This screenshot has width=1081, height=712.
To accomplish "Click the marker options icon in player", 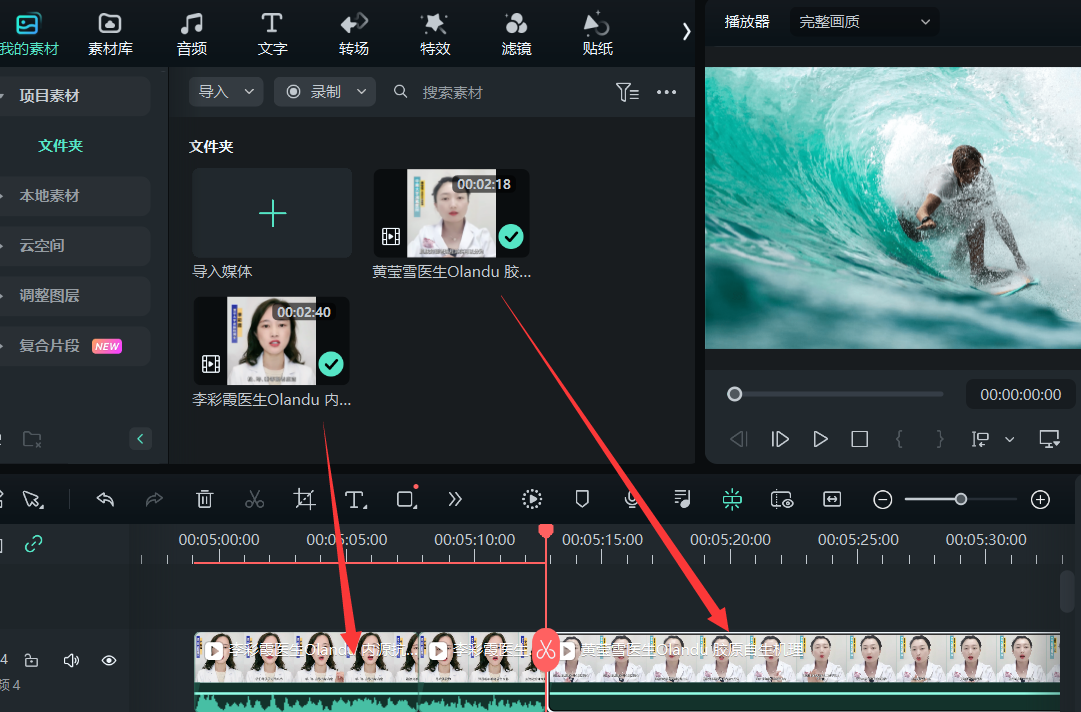I will pyautogui.click(x=980, y=439).
